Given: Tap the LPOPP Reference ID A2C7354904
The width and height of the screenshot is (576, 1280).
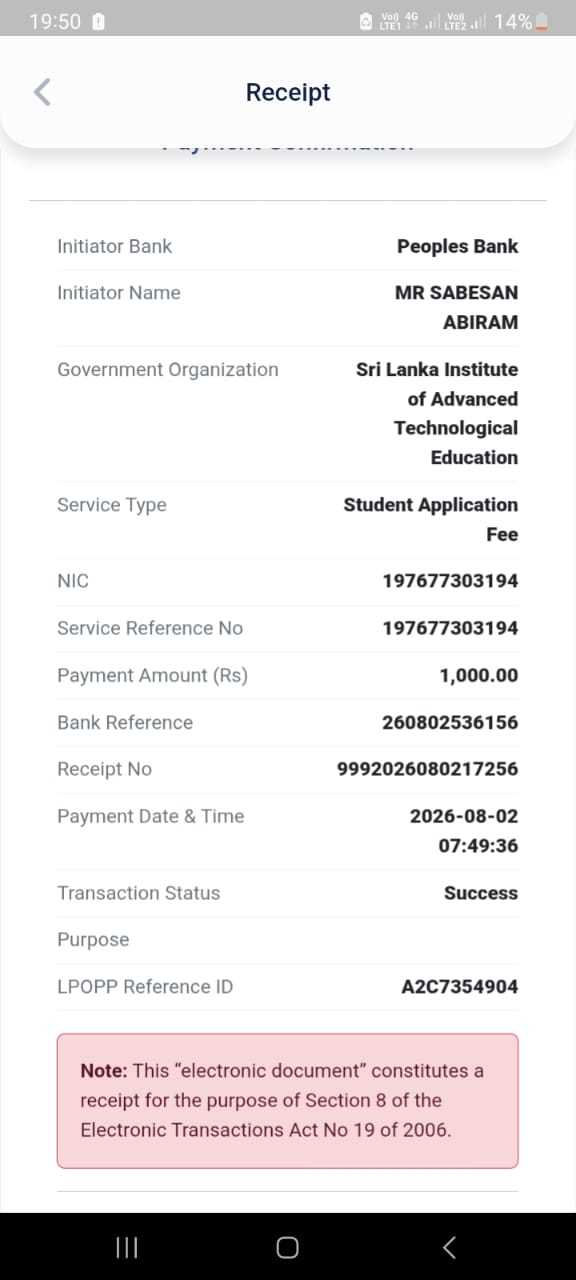Looking at the screenshot, I should [x=460, y=986].
